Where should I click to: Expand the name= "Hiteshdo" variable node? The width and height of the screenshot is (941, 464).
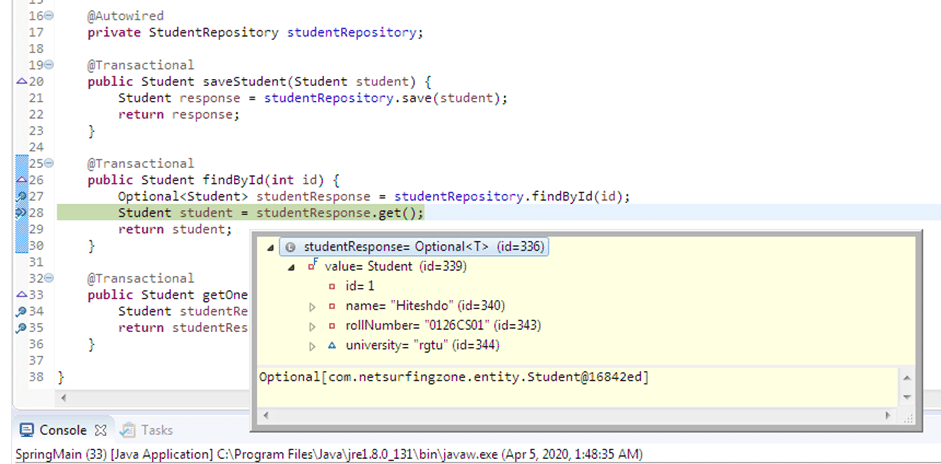tap(312, 306)
